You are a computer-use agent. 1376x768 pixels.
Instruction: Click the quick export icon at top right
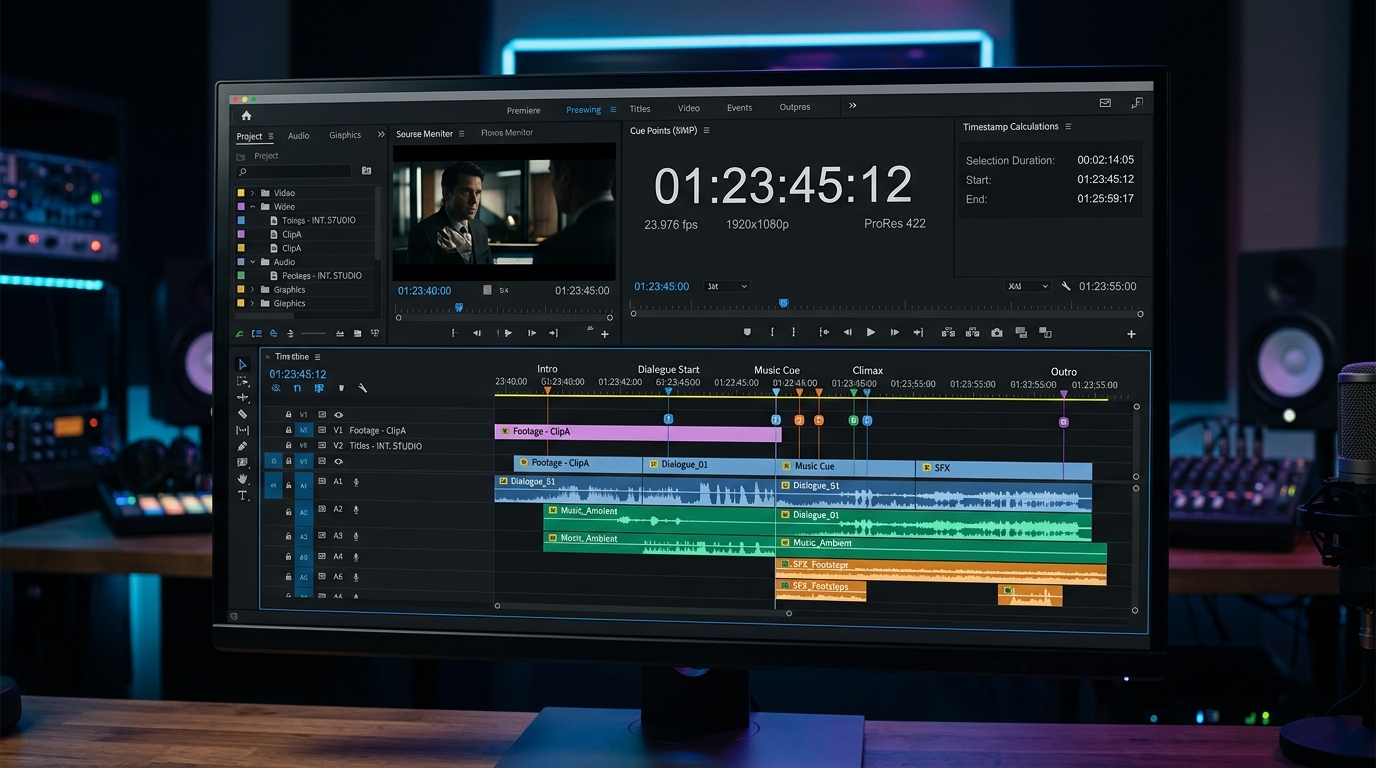1105,103
